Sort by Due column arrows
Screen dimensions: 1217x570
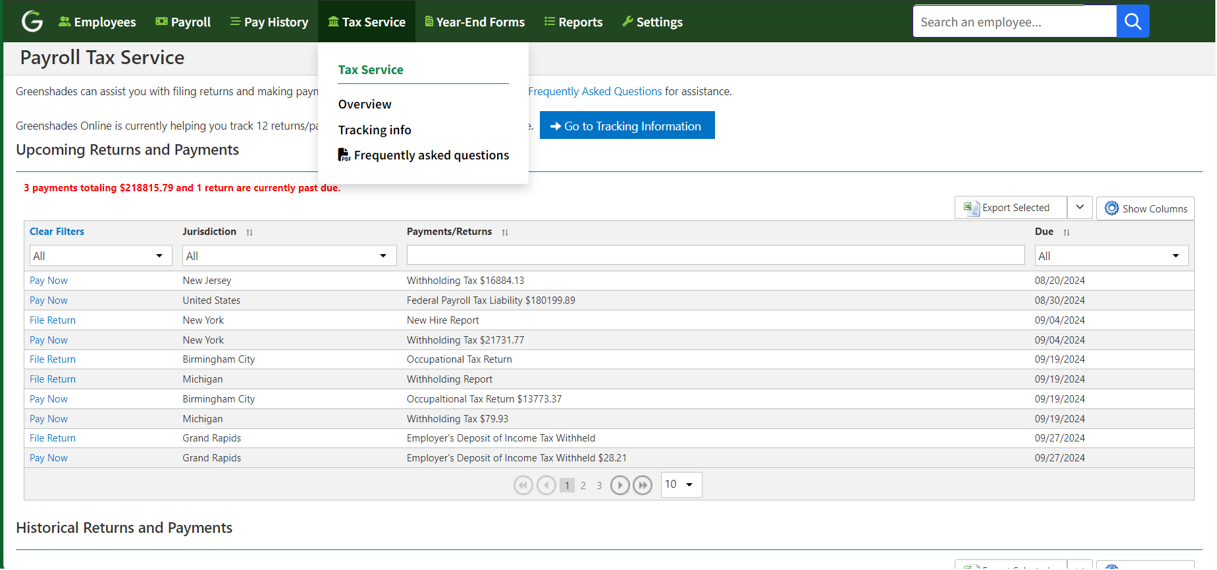point(1067,232)
